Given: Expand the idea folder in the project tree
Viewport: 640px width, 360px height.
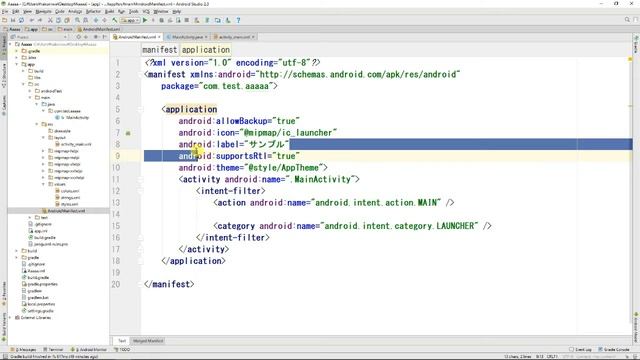Looking at the screenshot, I should click(x=17, y=58).
